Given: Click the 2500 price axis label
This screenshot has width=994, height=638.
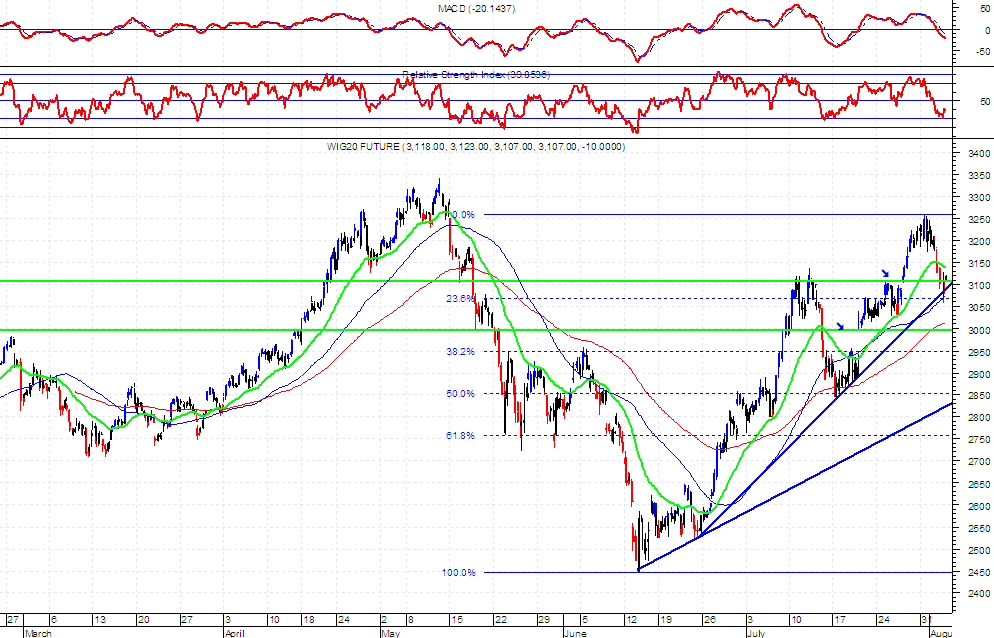Looking at the screenshot, I should pos(979,550).
